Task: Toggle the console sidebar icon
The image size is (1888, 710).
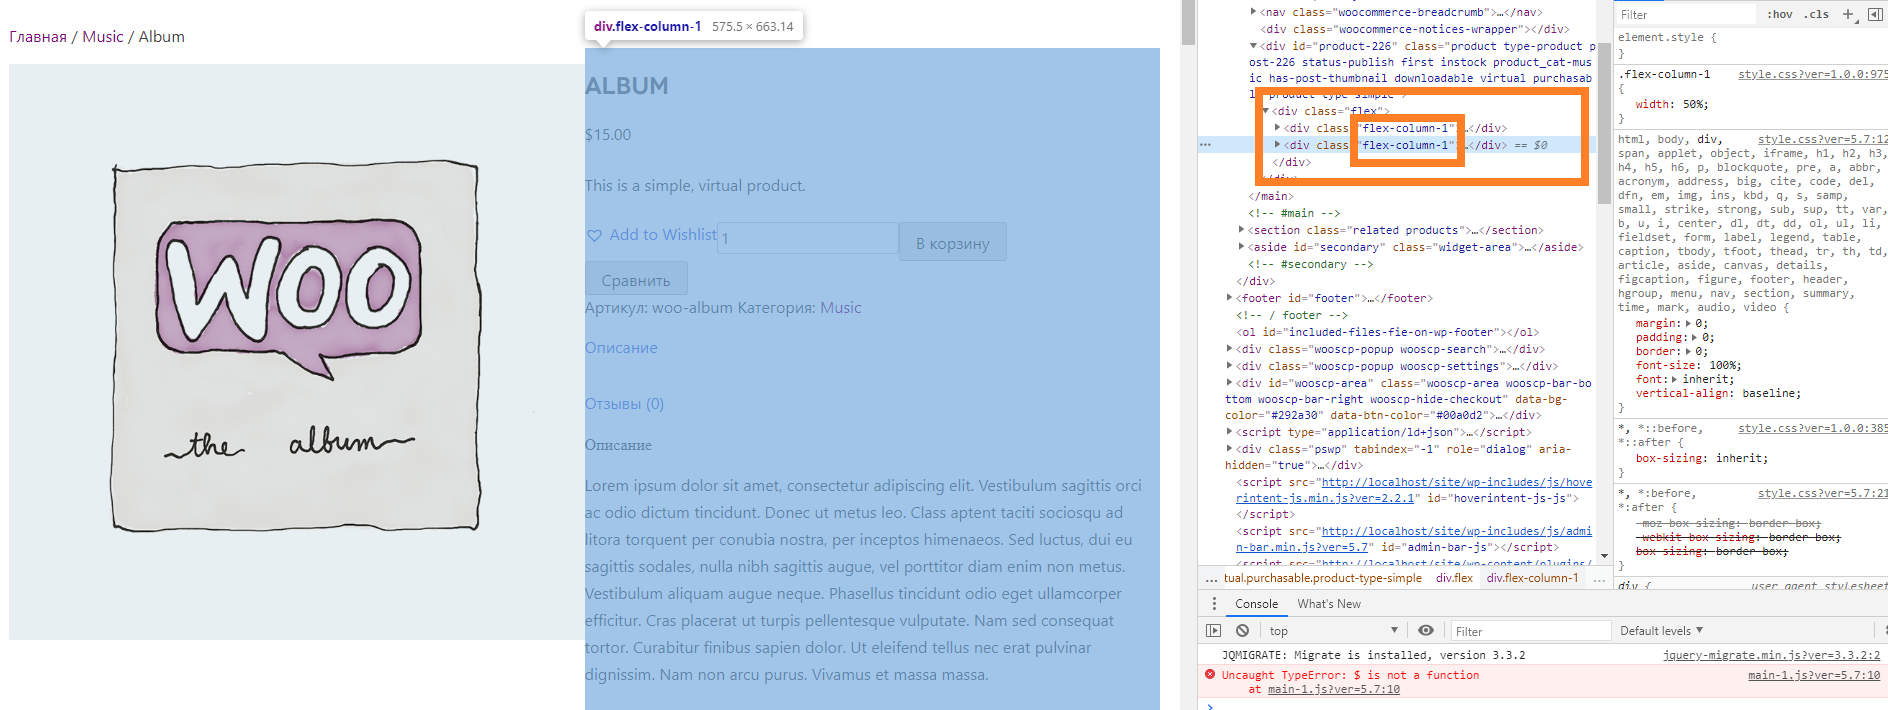Action: click(1213, 631)
